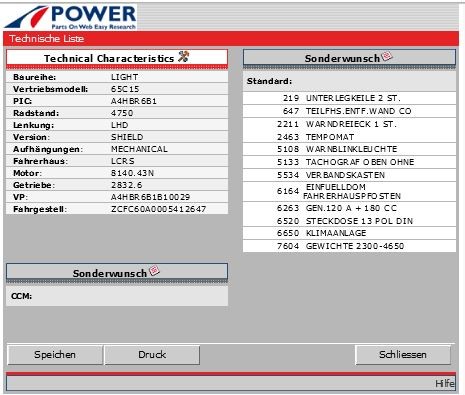Select row 6650 KLIMAANLAGE
The width and height of the screenshot is (465, 395).
(x=349, y=233)
